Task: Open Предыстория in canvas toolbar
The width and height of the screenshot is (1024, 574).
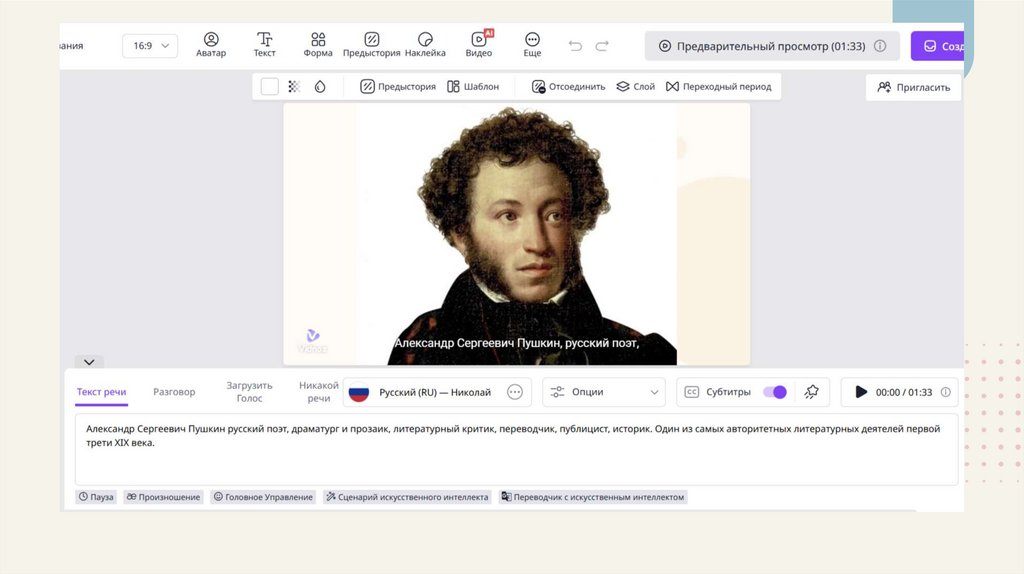Action: (398, 86)
